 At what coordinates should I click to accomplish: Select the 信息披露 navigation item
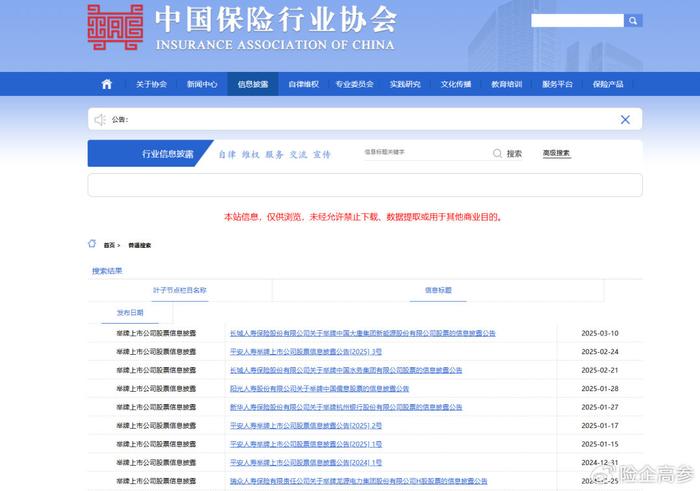click(x=253, y=84)
